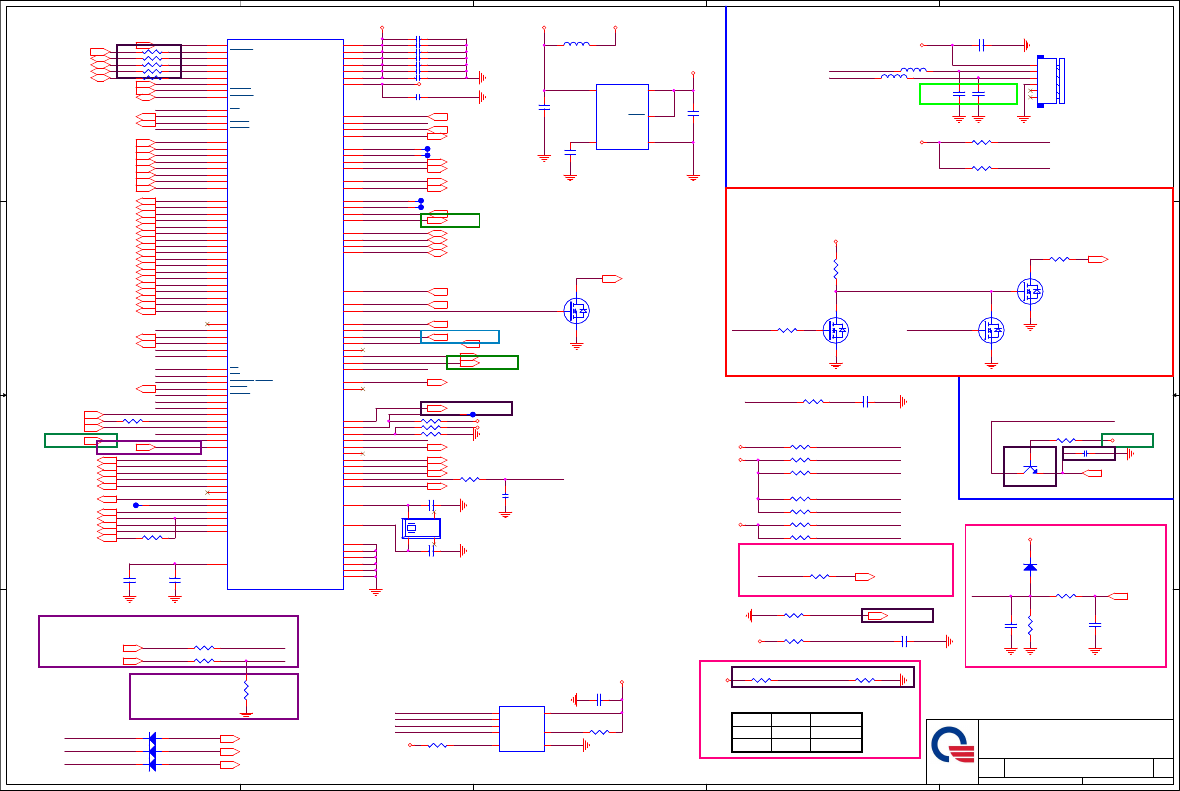The image size is (1180, 791).
Task: Click the lone MOSFET right of the large IC
Action: 576,311
